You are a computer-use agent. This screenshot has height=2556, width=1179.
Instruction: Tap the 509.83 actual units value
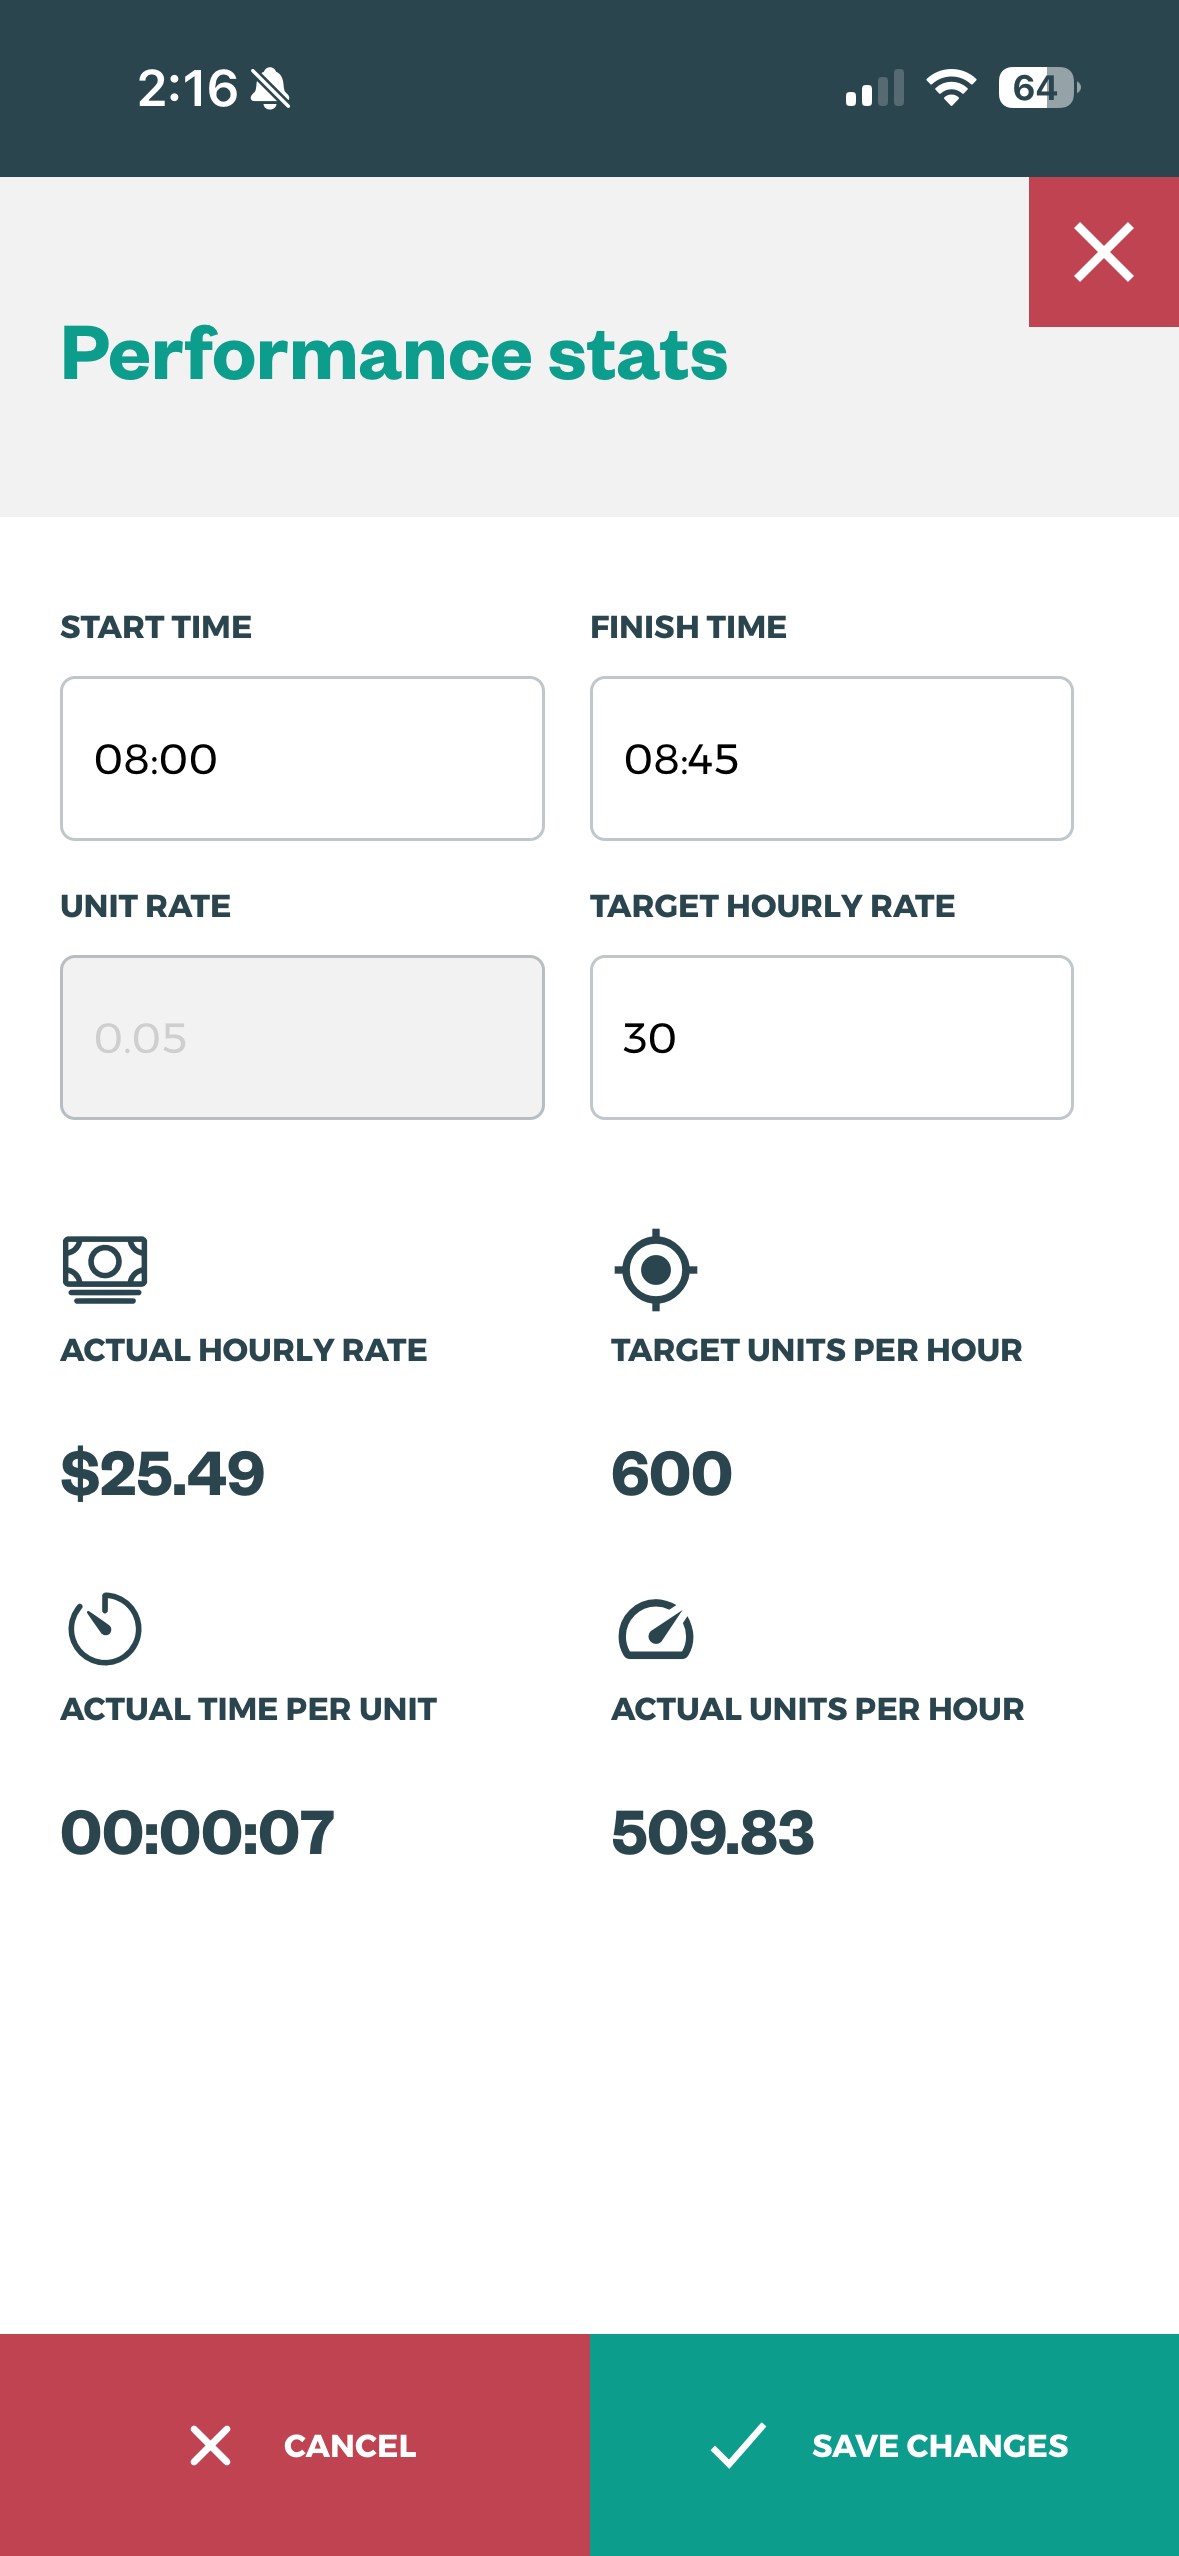click(x=713, y=1832)
